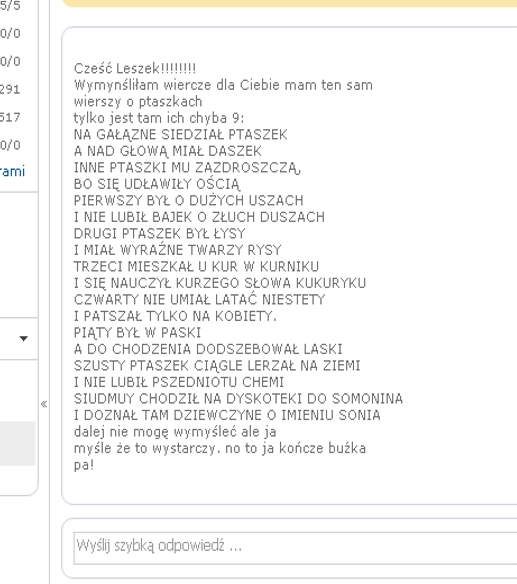Click the line 'DRUGI PTASZEK BYŁ ŁYSY'
This screenshot has height=584, width=517.
[159, 234]
